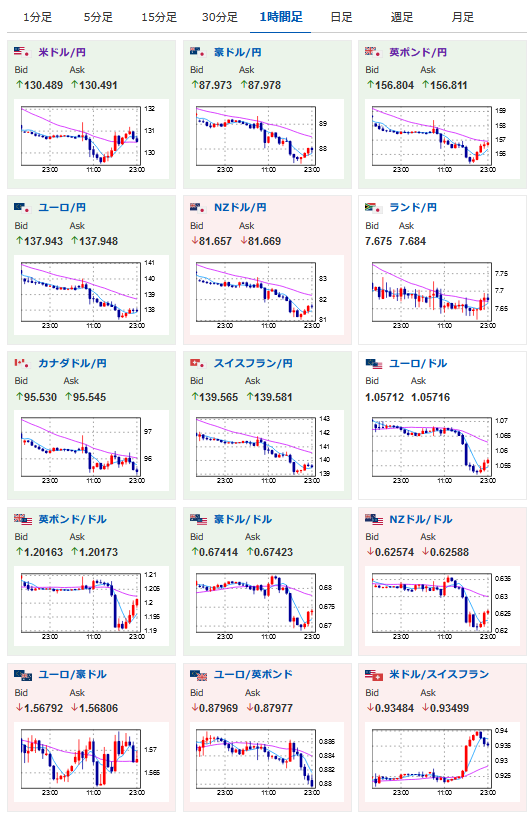Click the Australia-Japan flag icon beside 豪ドル/円
Image resolution: width=532 pixels, height=815 pixels.
coord(197,51)
